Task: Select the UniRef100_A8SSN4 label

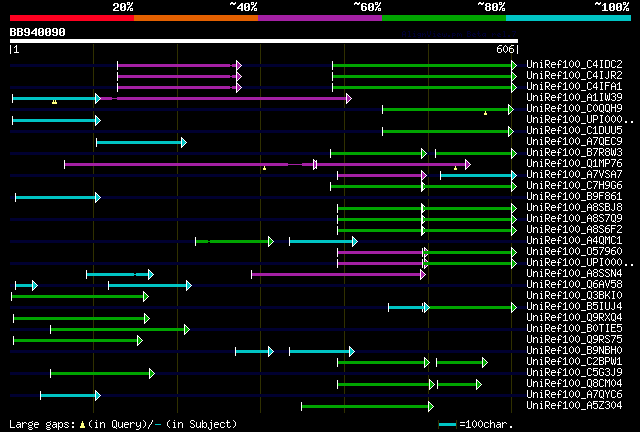Action: (x=574, y=274)
